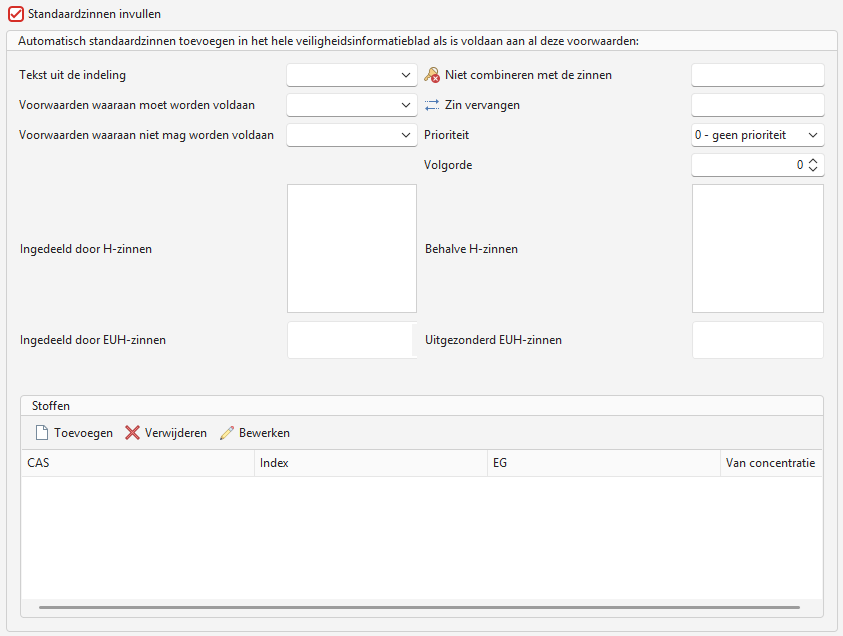Click the Standaardzinnen invullen label text
Image resolution: width=843 pixels, height=636 pixels.
point(94,14)
